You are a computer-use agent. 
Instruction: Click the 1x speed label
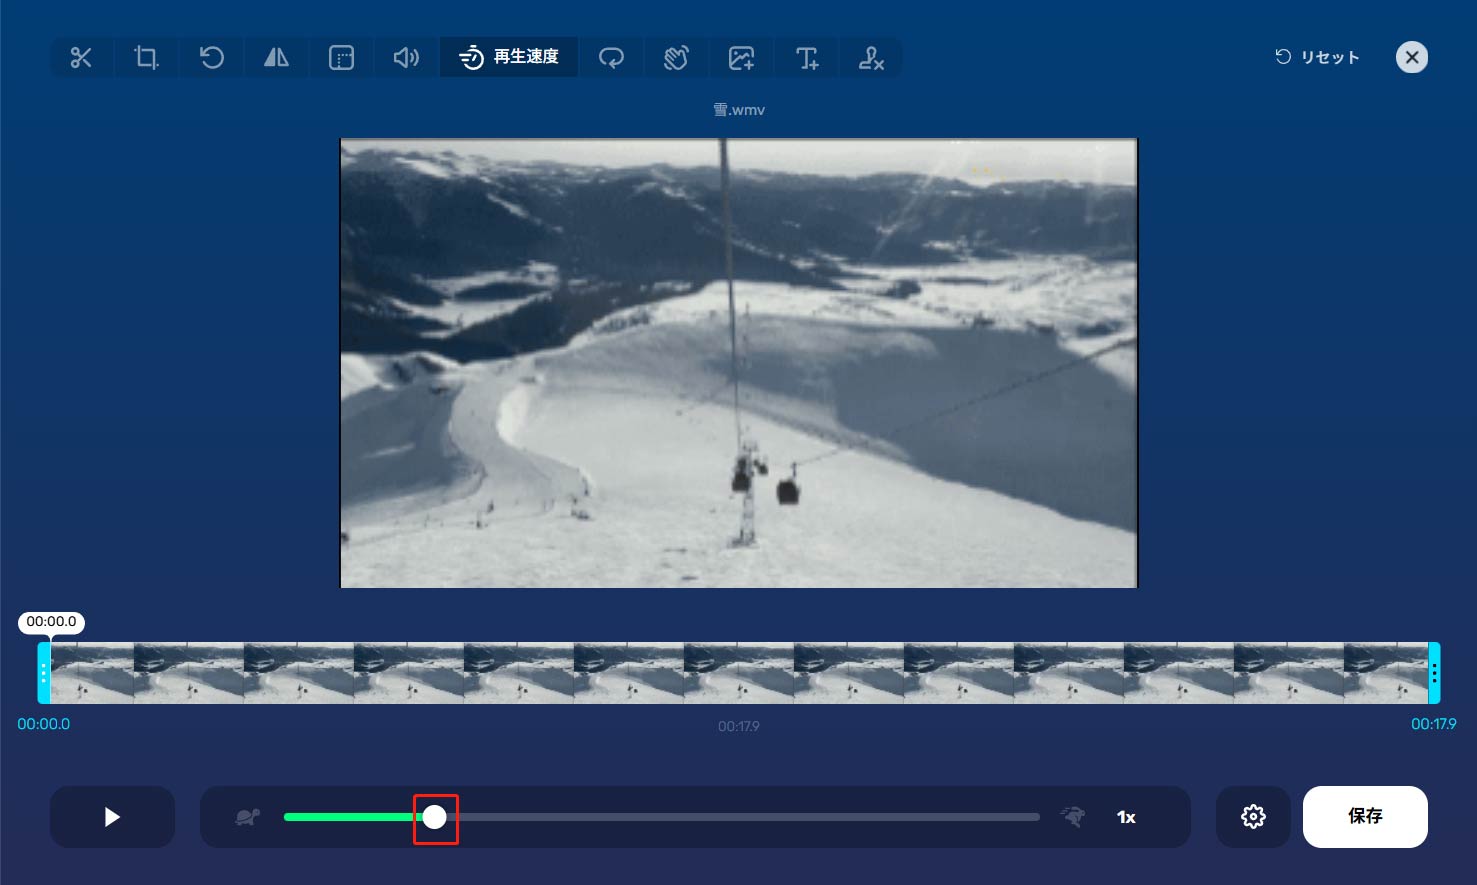1125,817
